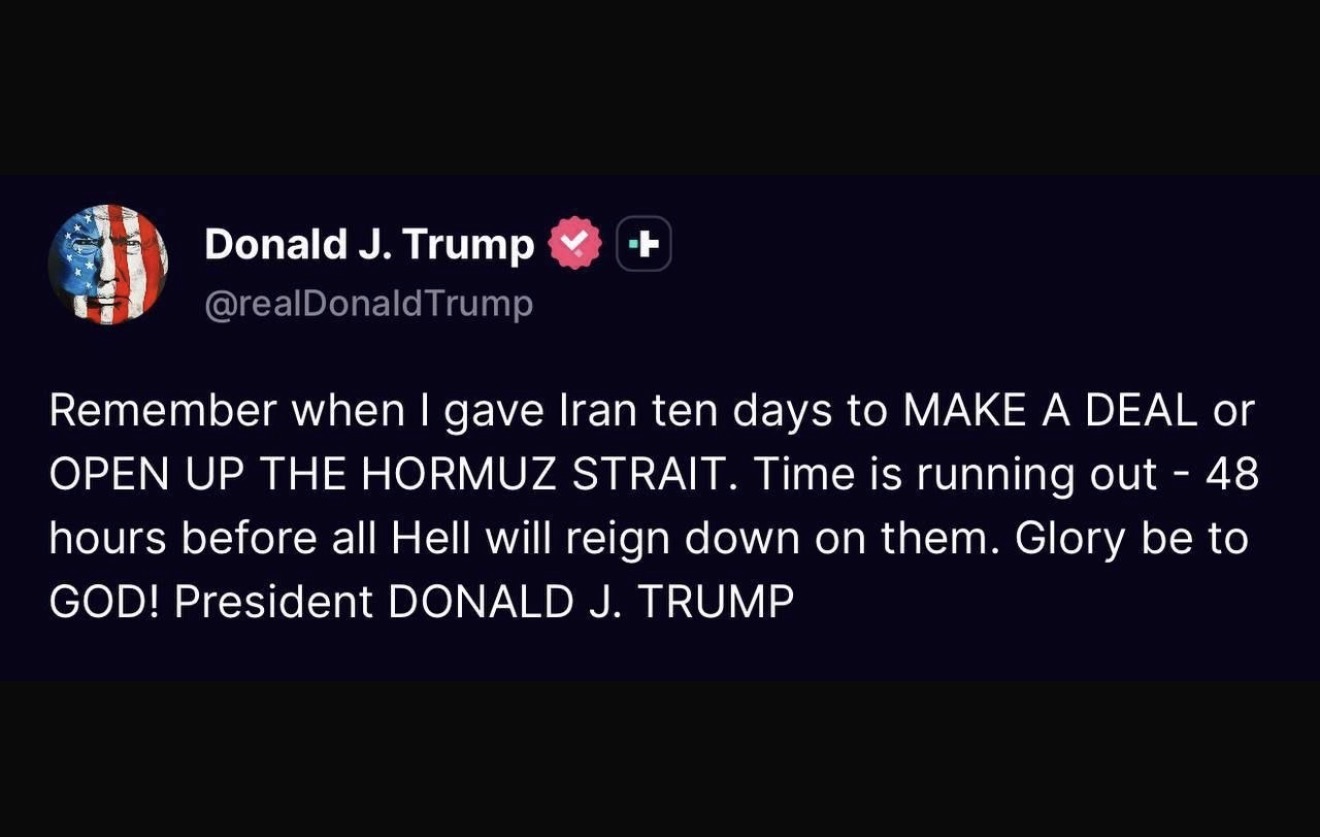Screen dimensions: 1320x837
Task: Click President DONALD J. TRUMP signature text
Action: (x=484, y=602)
